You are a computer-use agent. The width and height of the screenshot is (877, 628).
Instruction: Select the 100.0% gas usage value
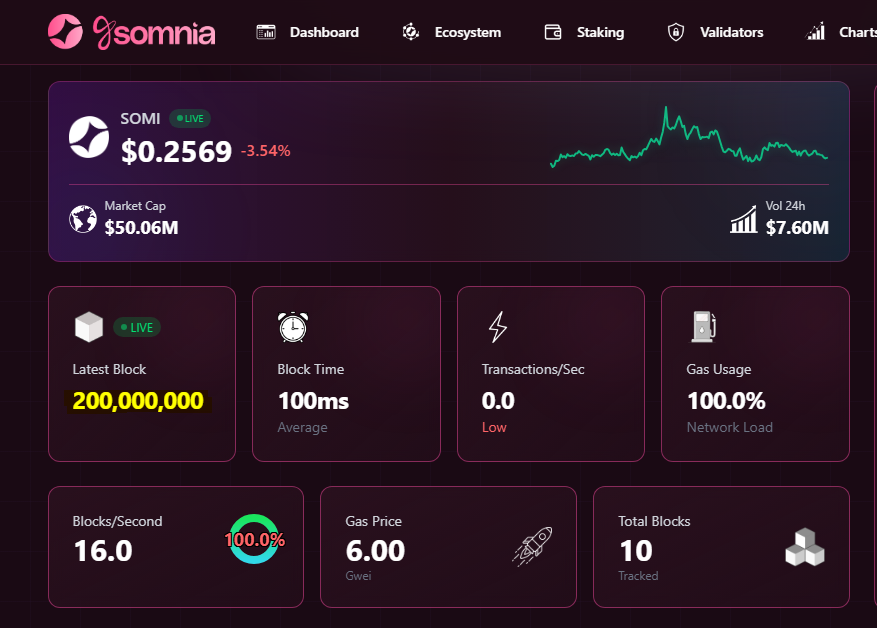click(727, 401)
